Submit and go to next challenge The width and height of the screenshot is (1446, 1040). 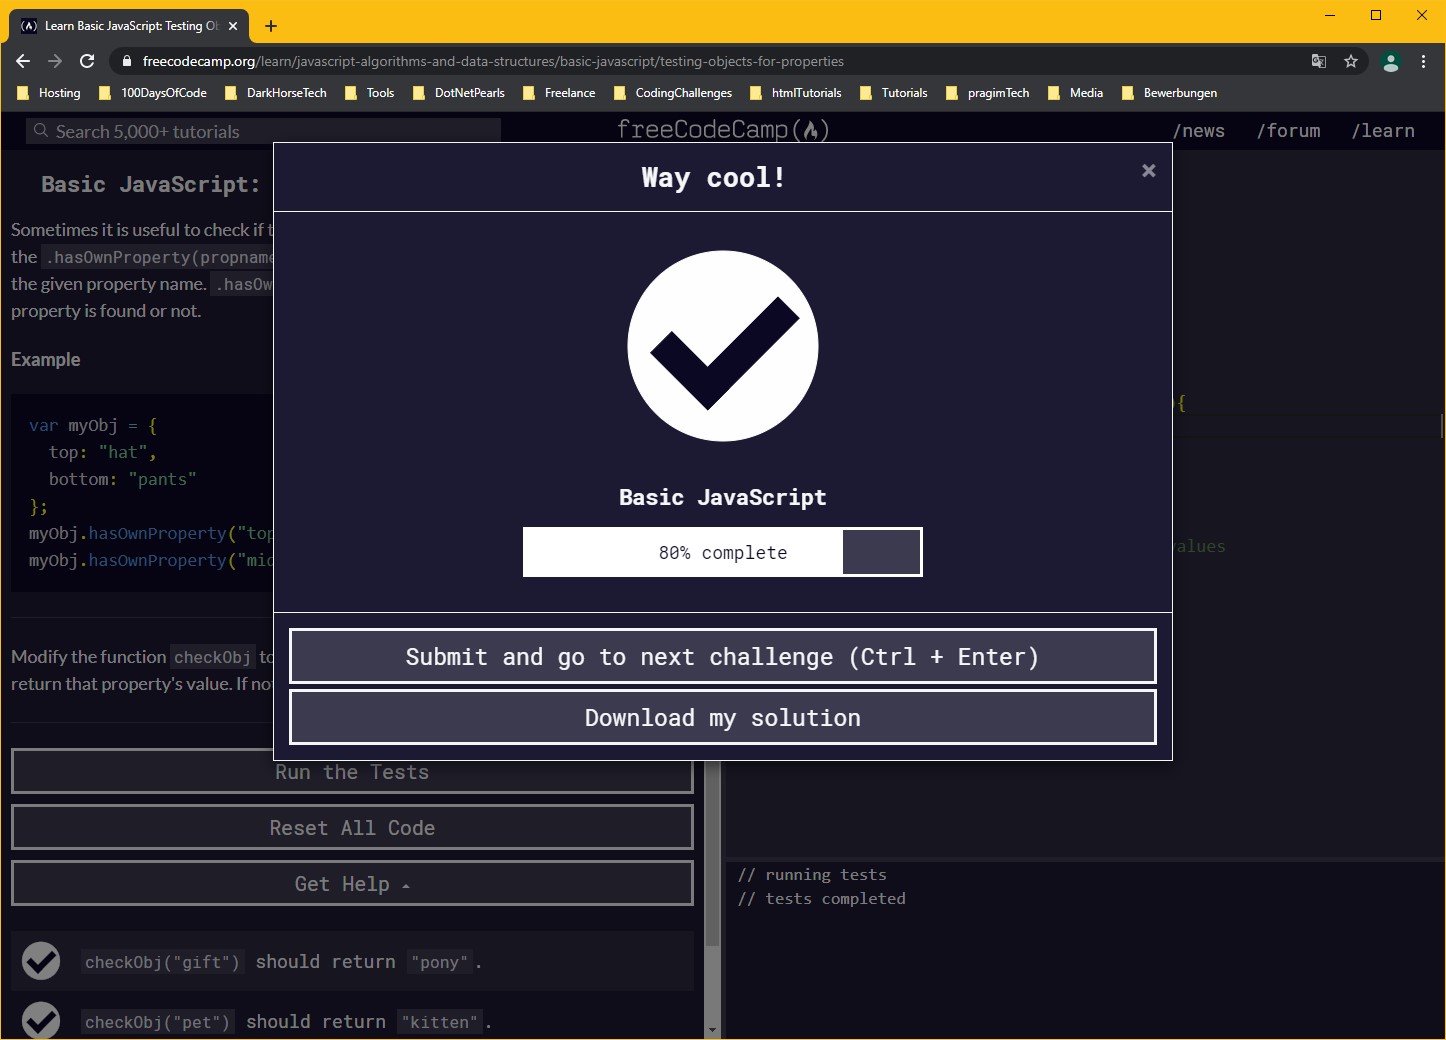tap(722, 656)
